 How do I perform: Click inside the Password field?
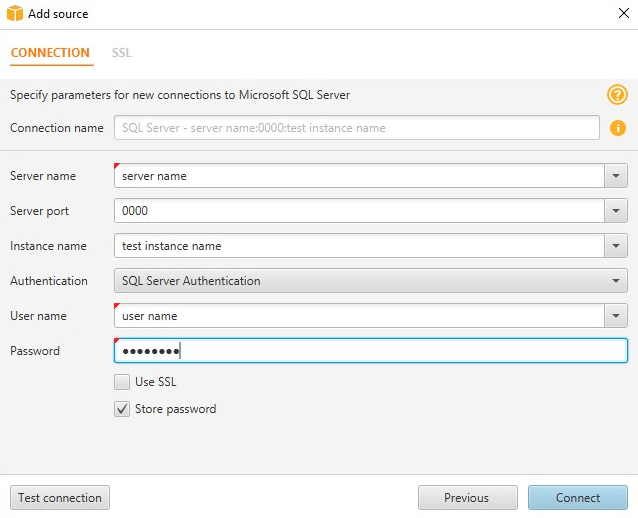[371, 351]
